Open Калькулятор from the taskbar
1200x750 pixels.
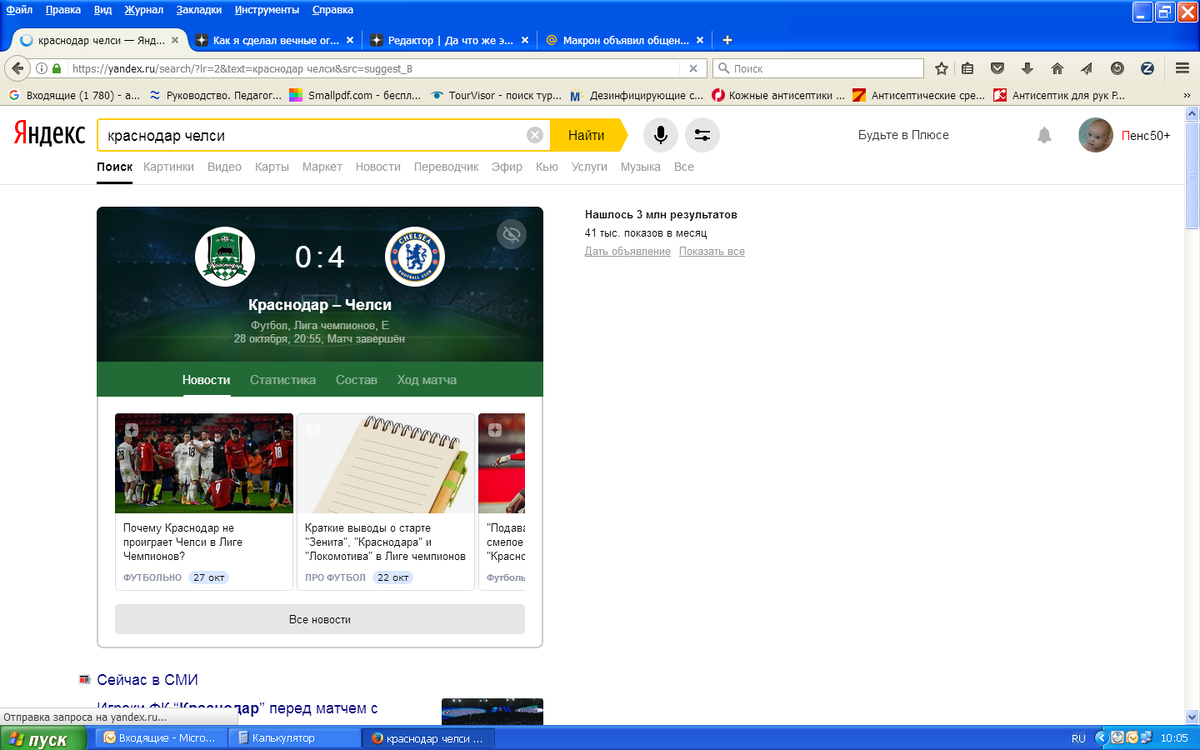(x=294, y=738)
